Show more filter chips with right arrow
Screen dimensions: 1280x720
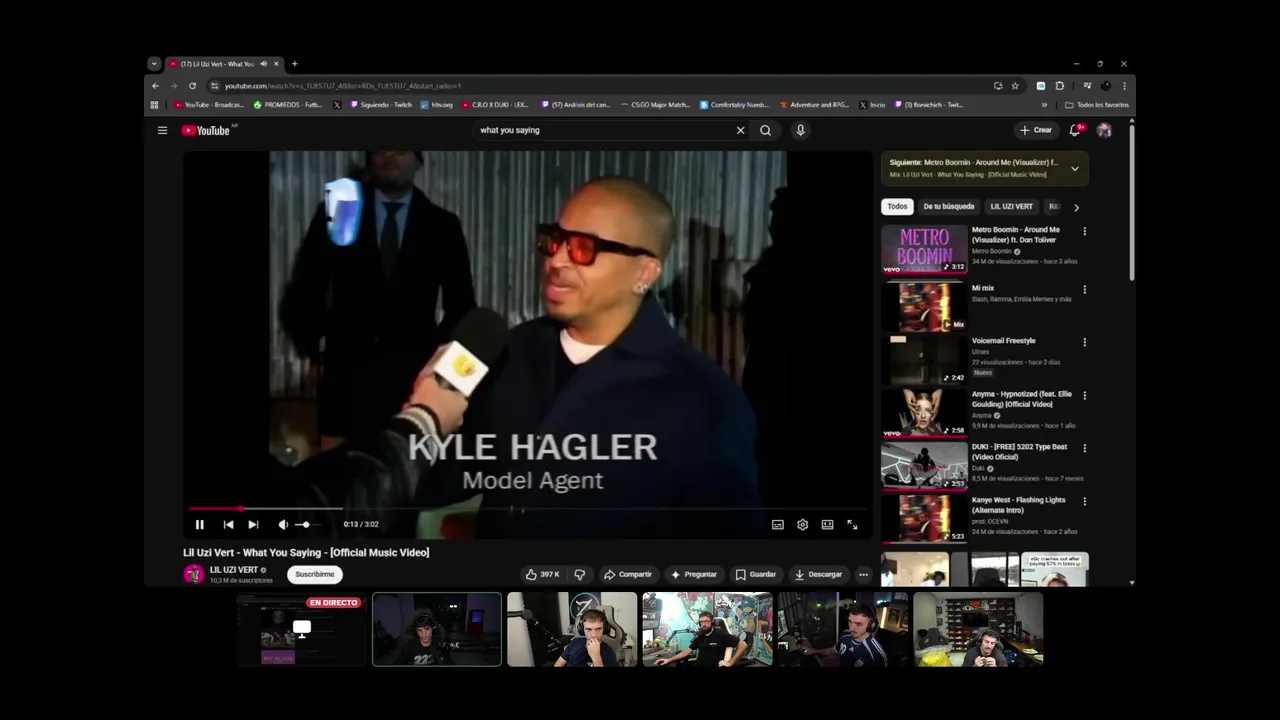pyautogui.click(x=1076, y=207)
